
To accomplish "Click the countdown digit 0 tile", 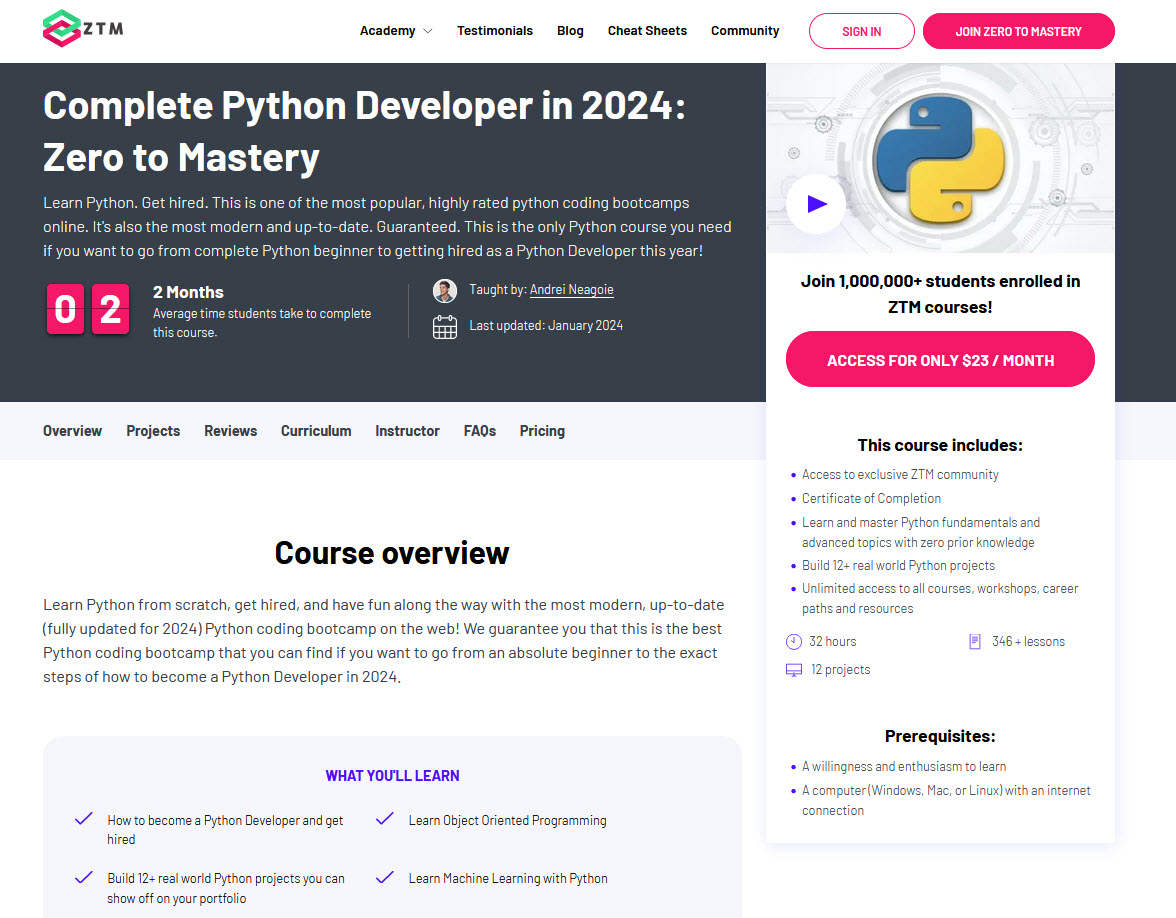I will coord(65,309).
